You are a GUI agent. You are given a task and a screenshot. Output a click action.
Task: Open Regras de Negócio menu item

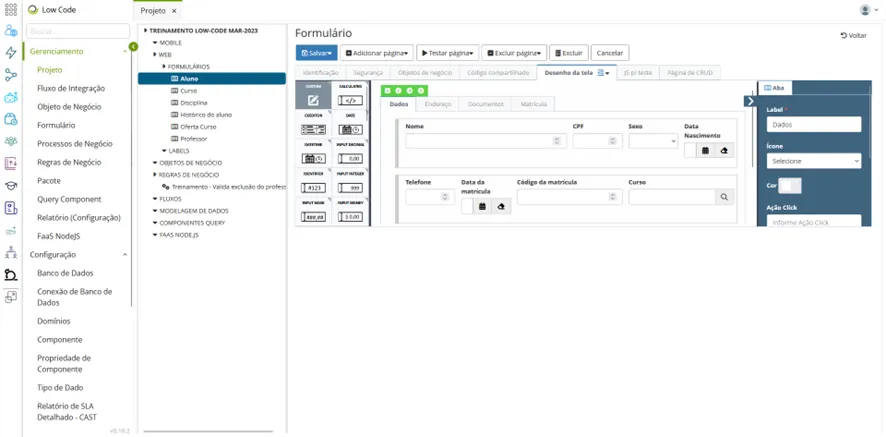70,162
